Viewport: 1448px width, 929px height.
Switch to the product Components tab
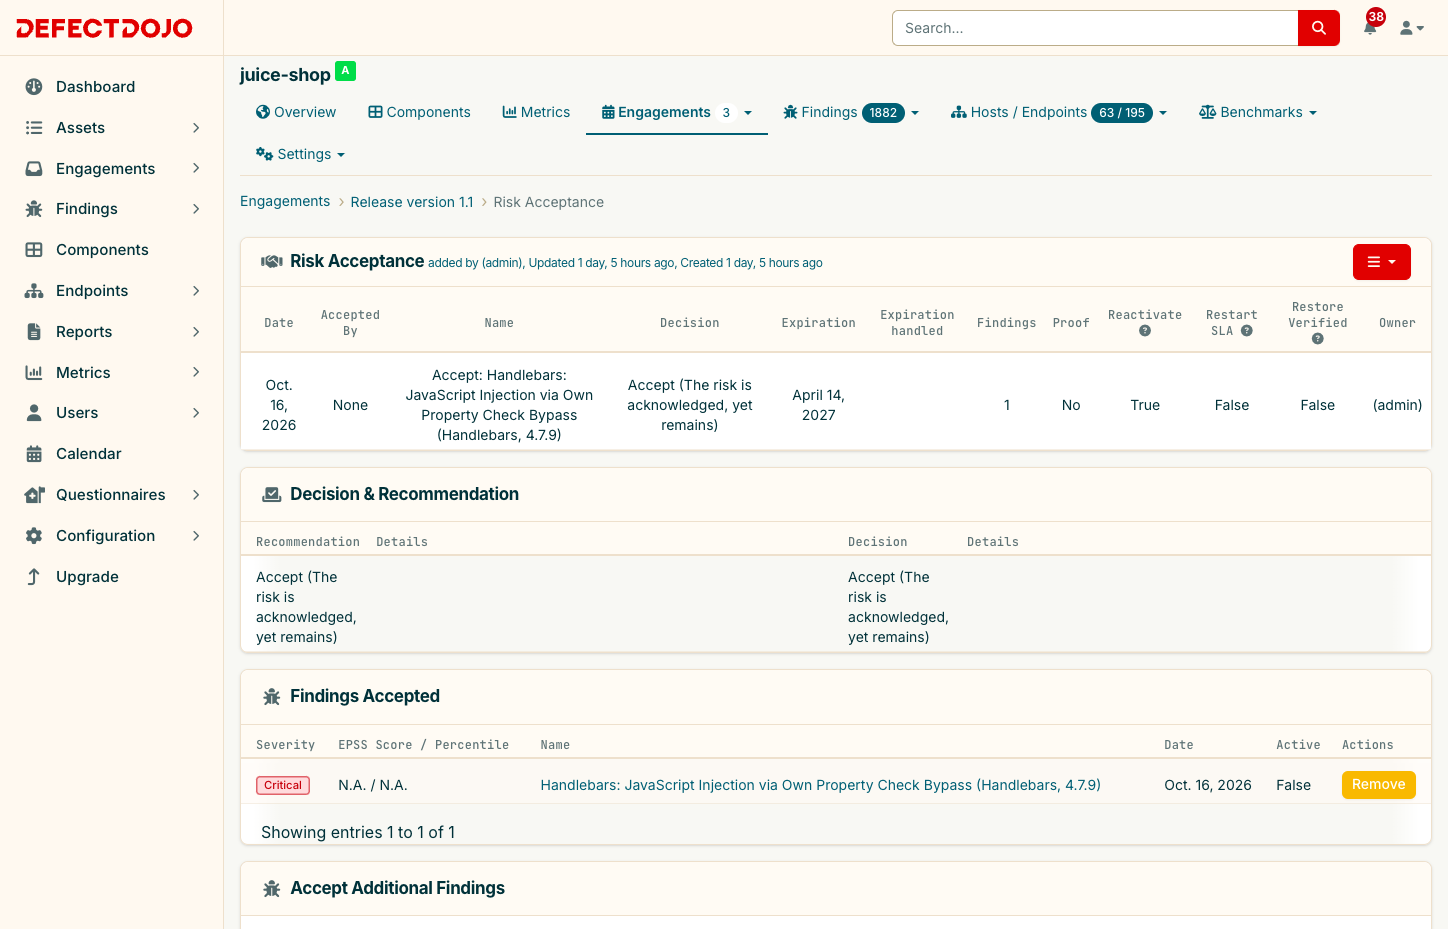(419, 112)
